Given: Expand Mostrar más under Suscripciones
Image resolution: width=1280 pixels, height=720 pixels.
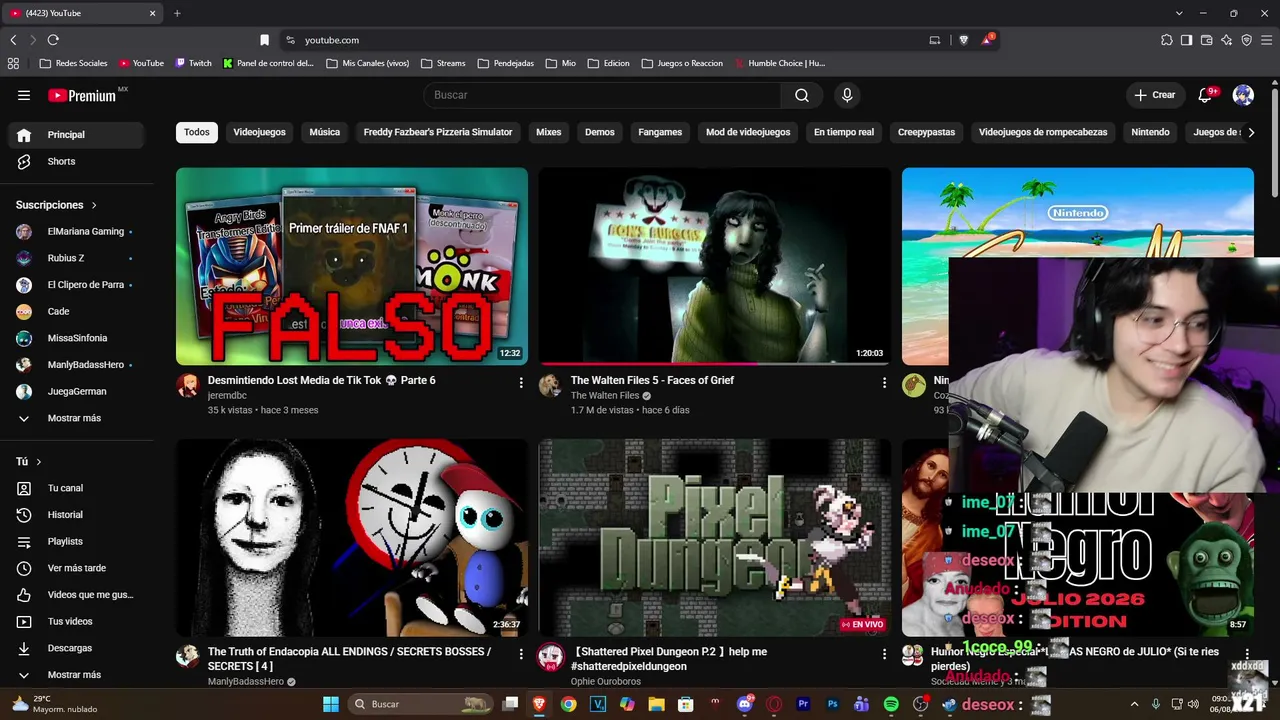Looking at the screenshot, I should tap(76, 418).
